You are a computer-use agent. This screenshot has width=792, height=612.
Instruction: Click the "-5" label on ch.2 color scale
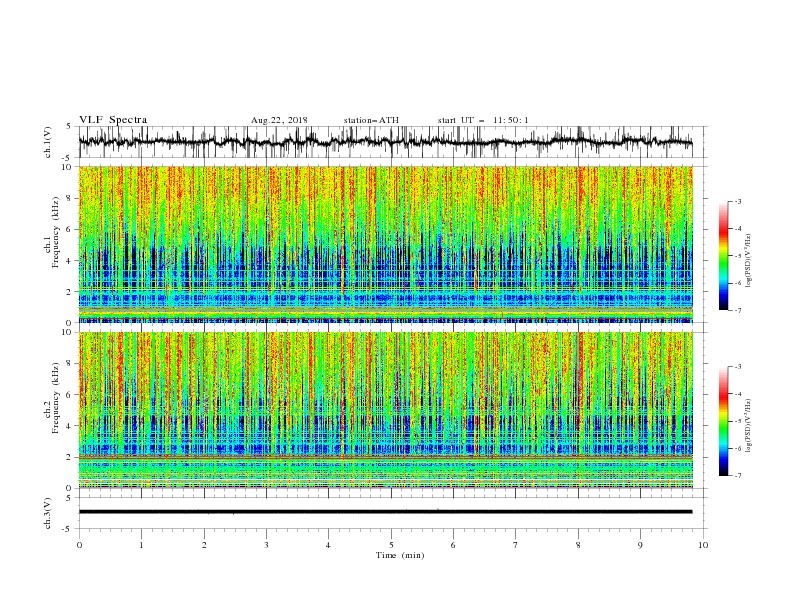738,421
